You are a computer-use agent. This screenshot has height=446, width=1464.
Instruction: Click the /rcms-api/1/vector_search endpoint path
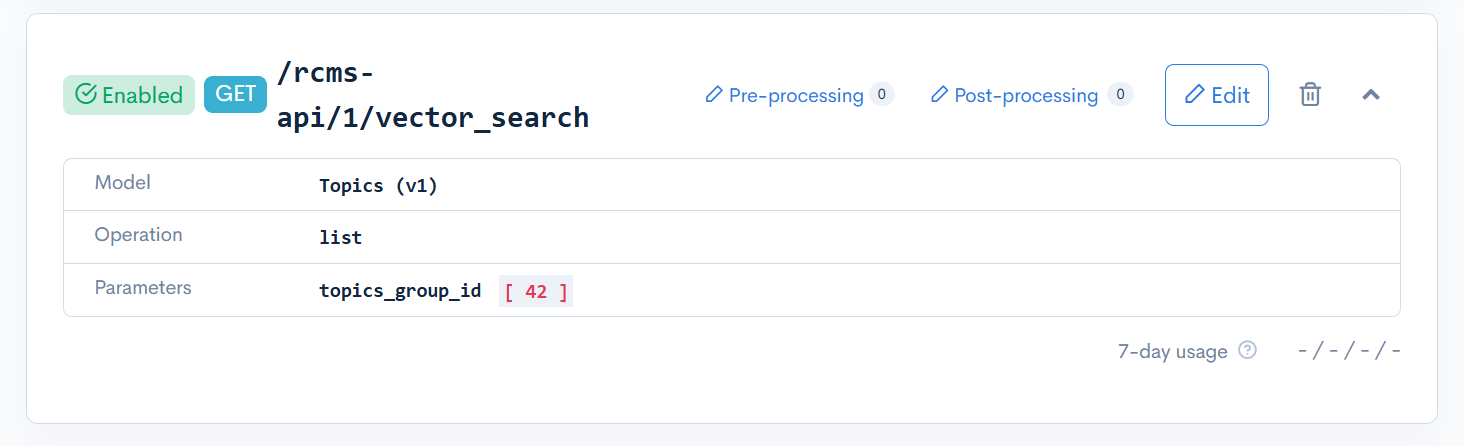click(432, 95)
